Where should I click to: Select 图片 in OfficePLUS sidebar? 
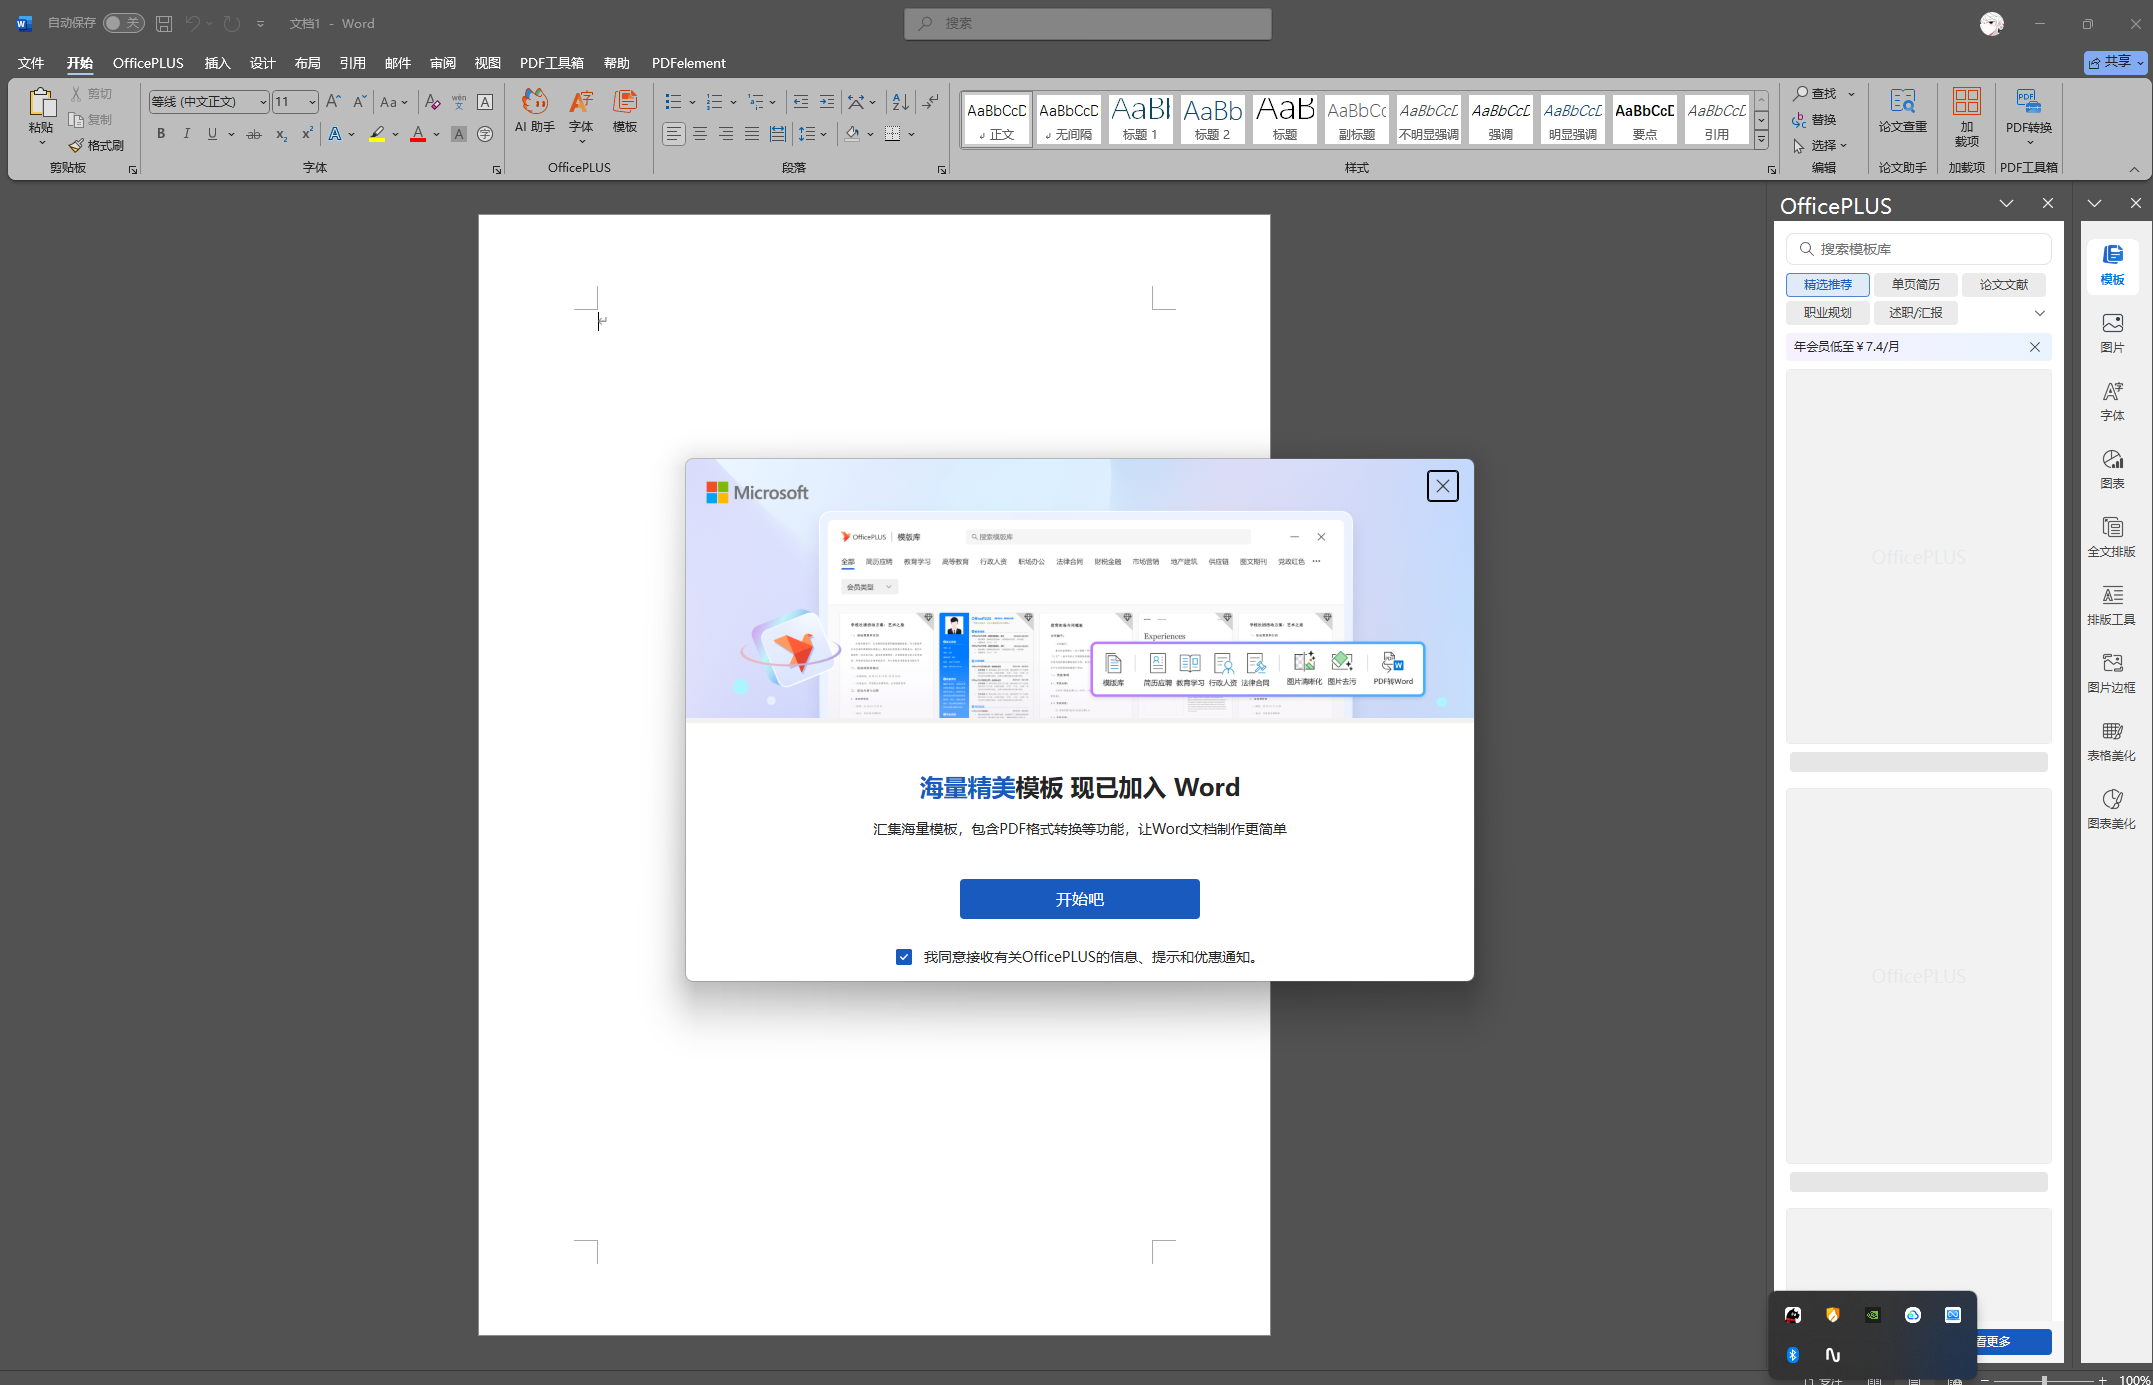click(x=2112, y=333)
